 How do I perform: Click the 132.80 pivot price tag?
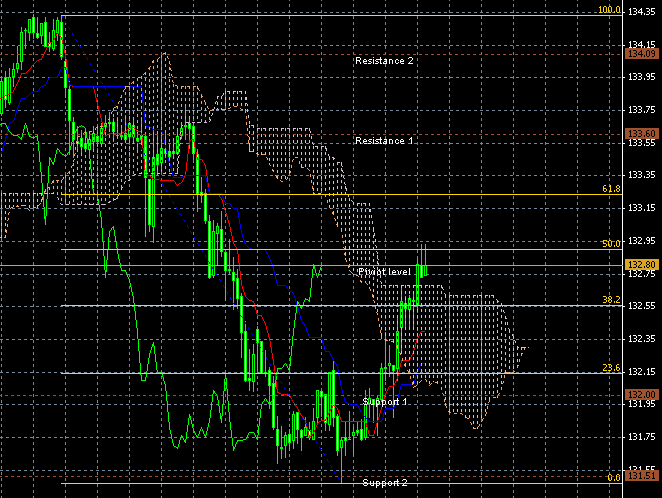click(642, 265)
